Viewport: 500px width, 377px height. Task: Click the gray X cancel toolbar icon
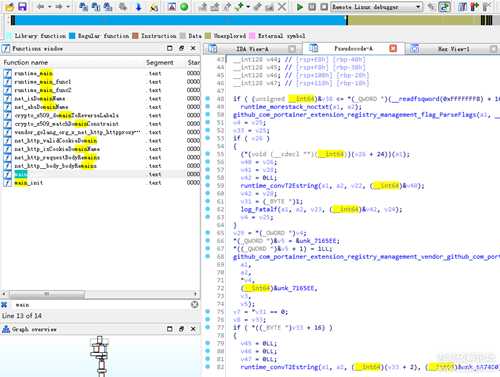point(282,6)
